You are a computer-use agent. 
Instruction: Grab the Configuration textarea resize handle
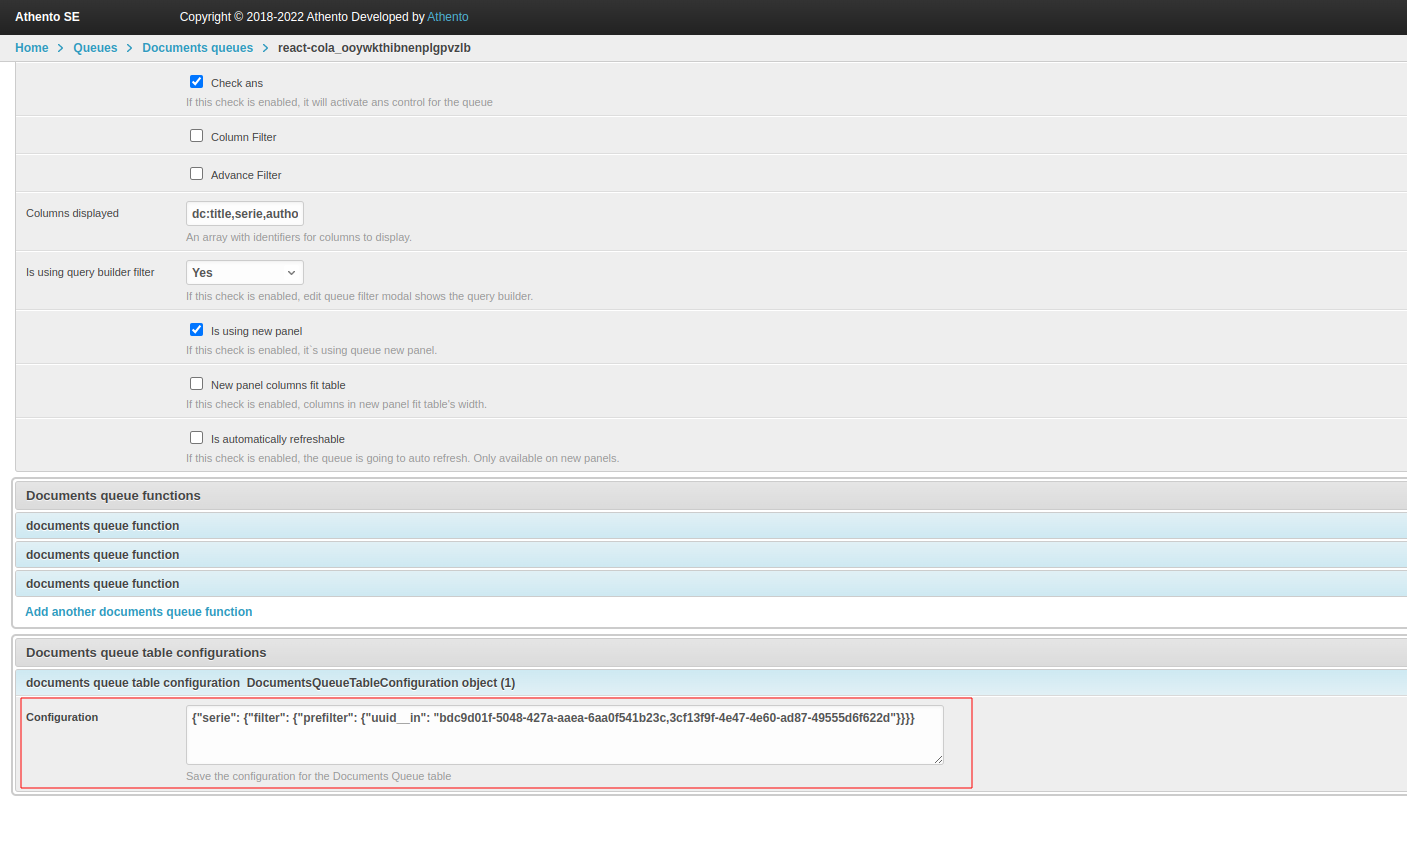point(938,759)
